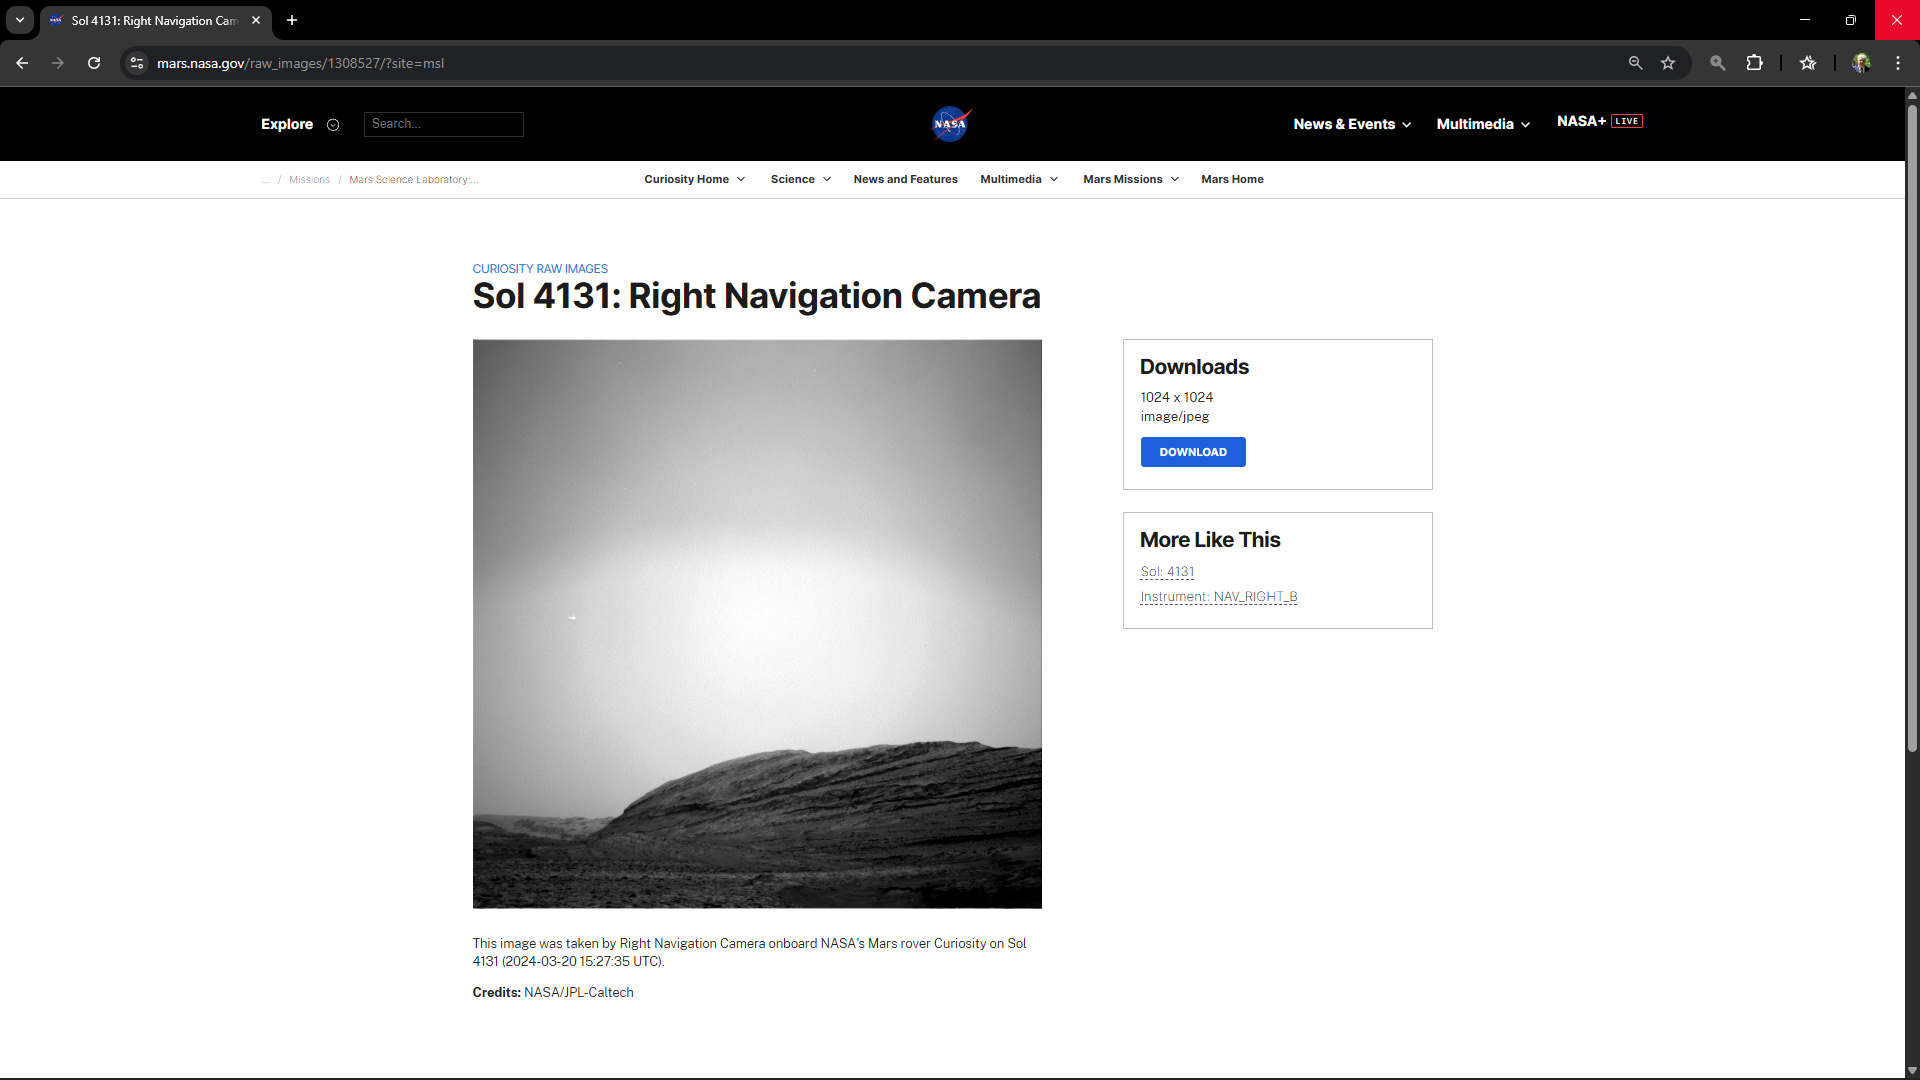Bookmark this page with the star icon
This screenshot has height=1080, width=1920.
coord(1668,63)
